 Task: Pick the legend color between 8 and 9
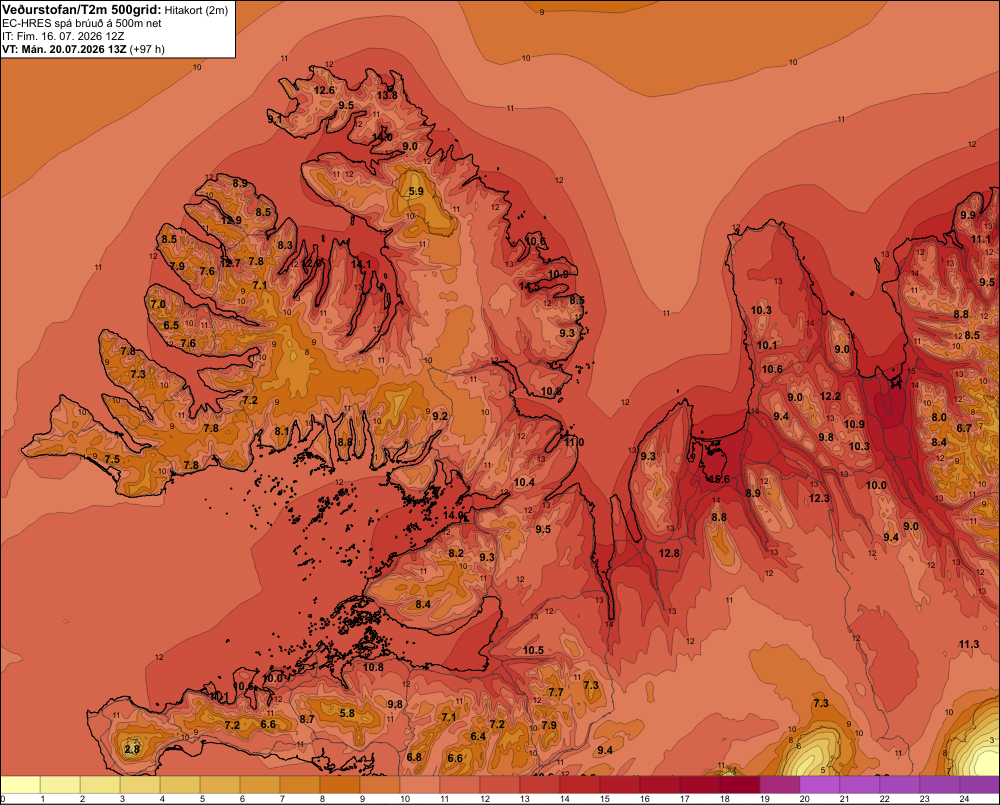click(x=340, y=785)
